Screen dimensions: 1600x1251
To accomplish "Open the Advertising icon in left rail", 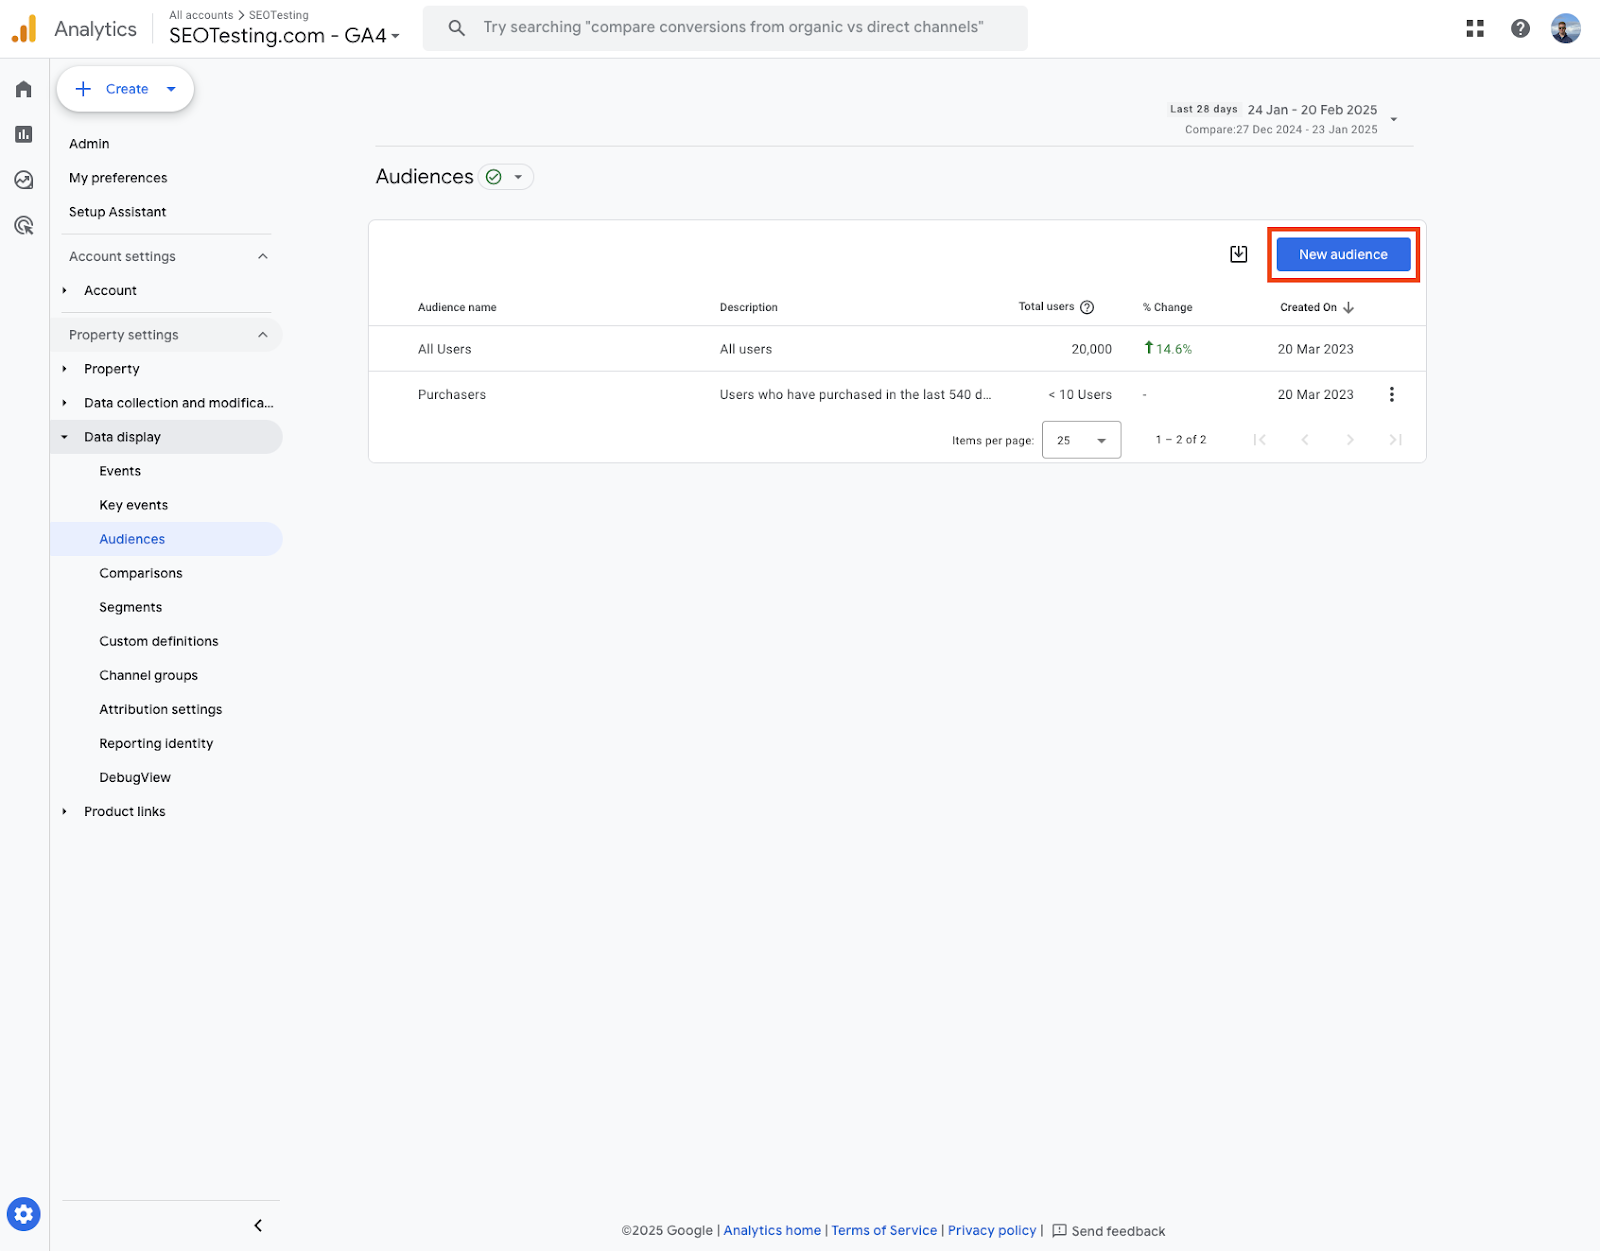I will (x=24, y=226).
